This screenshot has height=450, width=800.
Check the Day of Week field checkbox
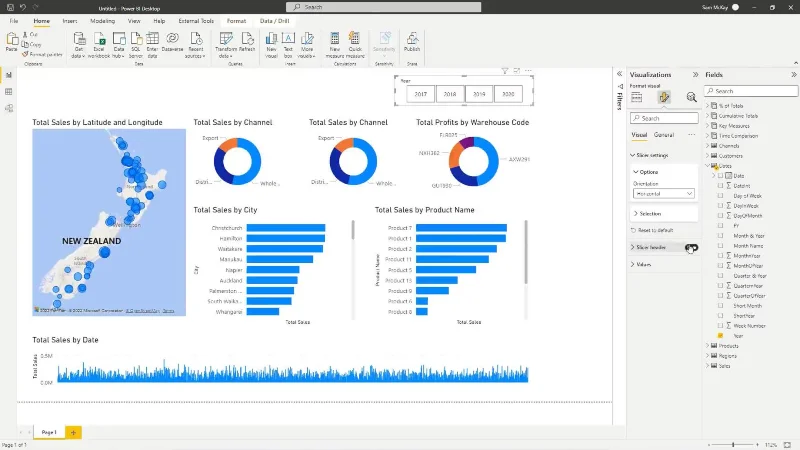click(x=720, y=195)
